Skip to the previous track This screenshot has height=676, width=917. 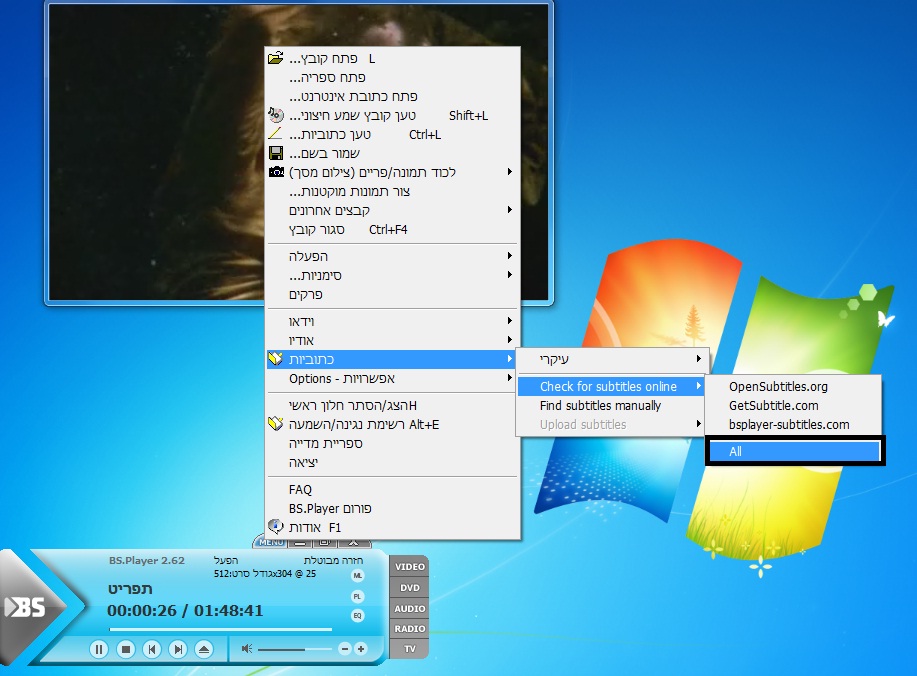(151, 649)
